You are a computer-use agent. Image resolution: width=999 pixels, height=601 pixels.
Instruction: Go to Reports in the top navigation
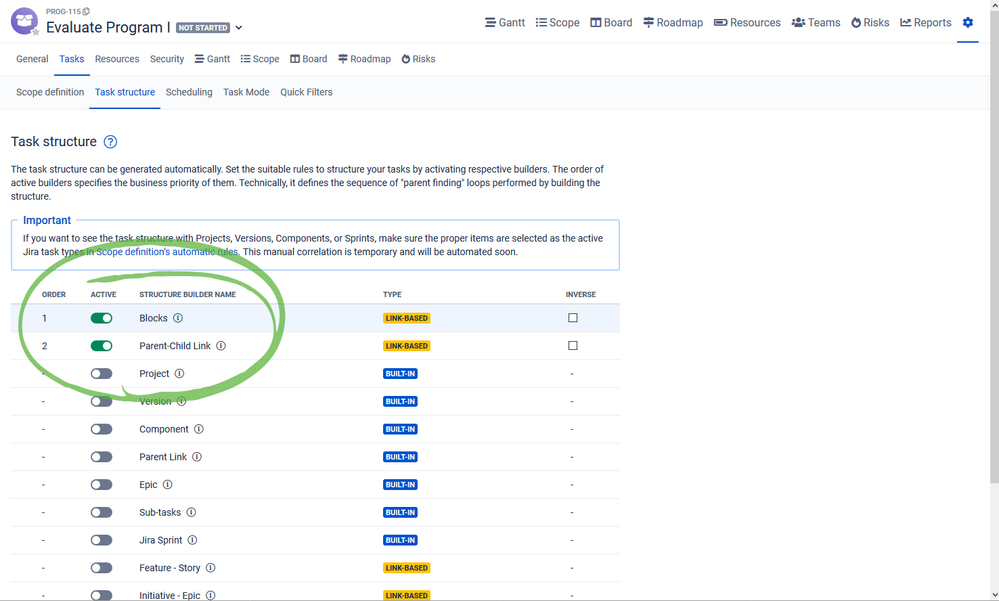[925, 22]
